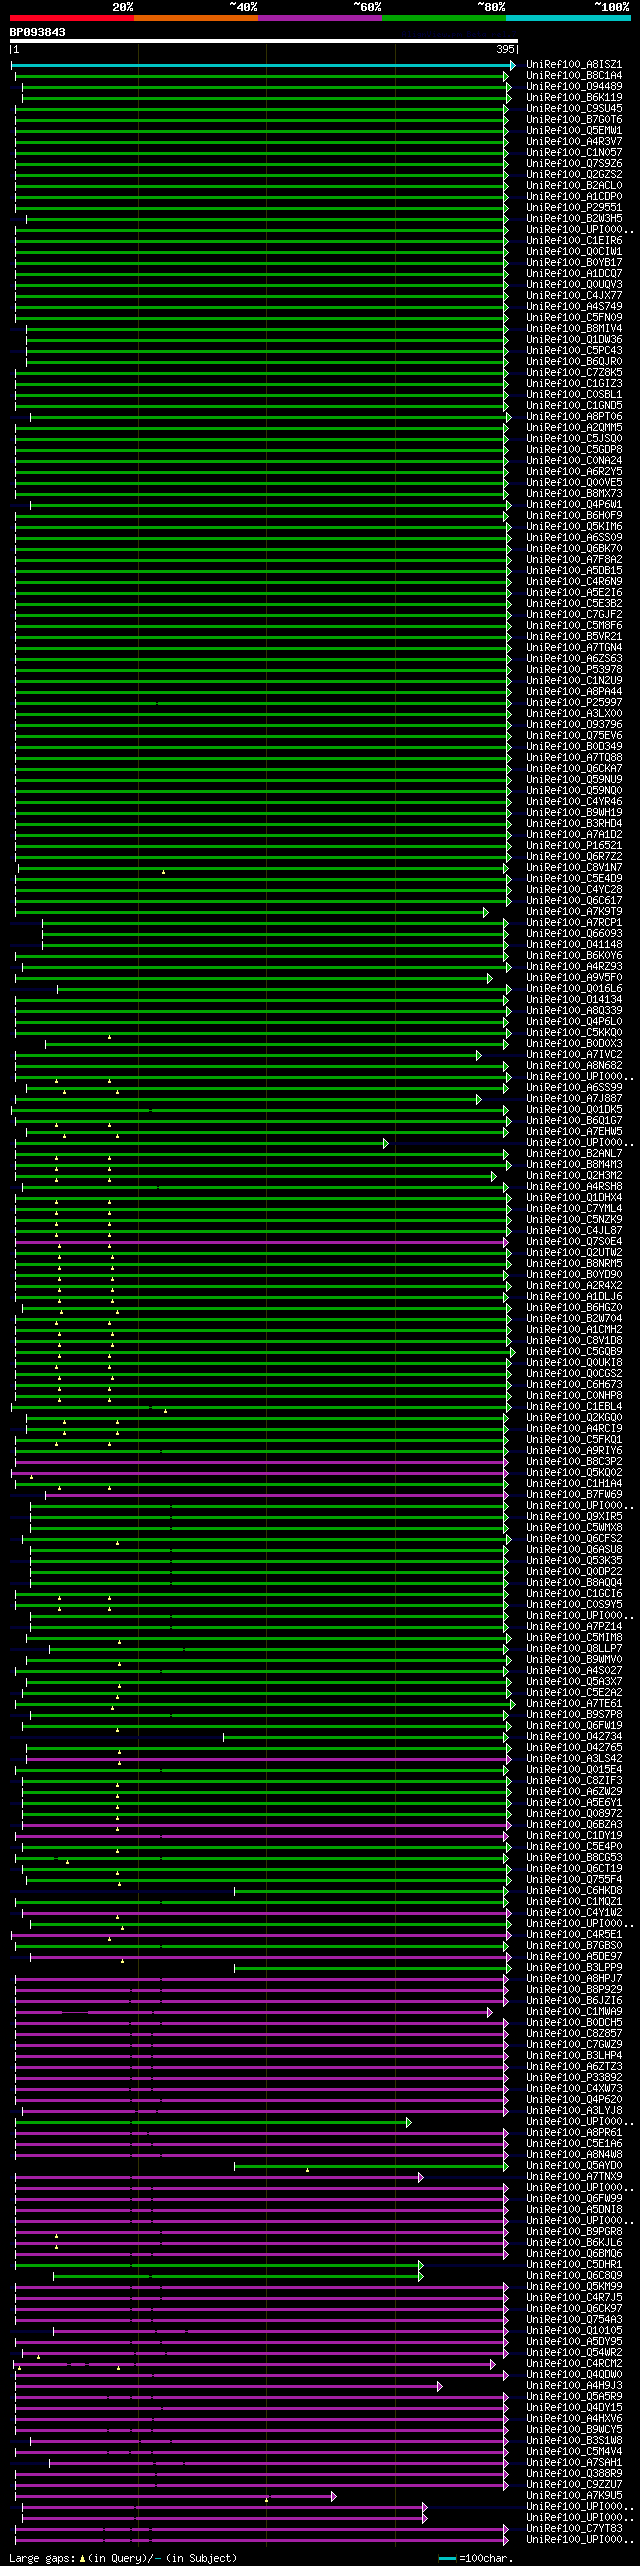The width and height of the screenshot is (640, 2566).
Task: Click the =100char. scale legend
Action: [x=476, y=2558]
